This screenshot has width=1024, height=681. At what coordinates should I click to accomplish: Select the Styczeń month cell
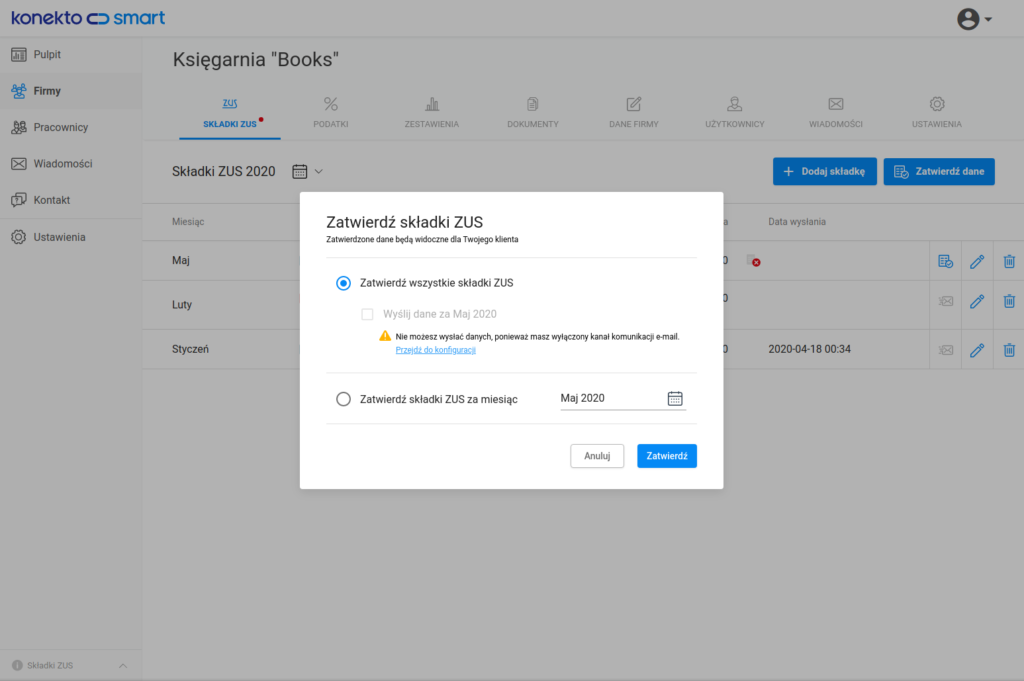pos(191,349)
